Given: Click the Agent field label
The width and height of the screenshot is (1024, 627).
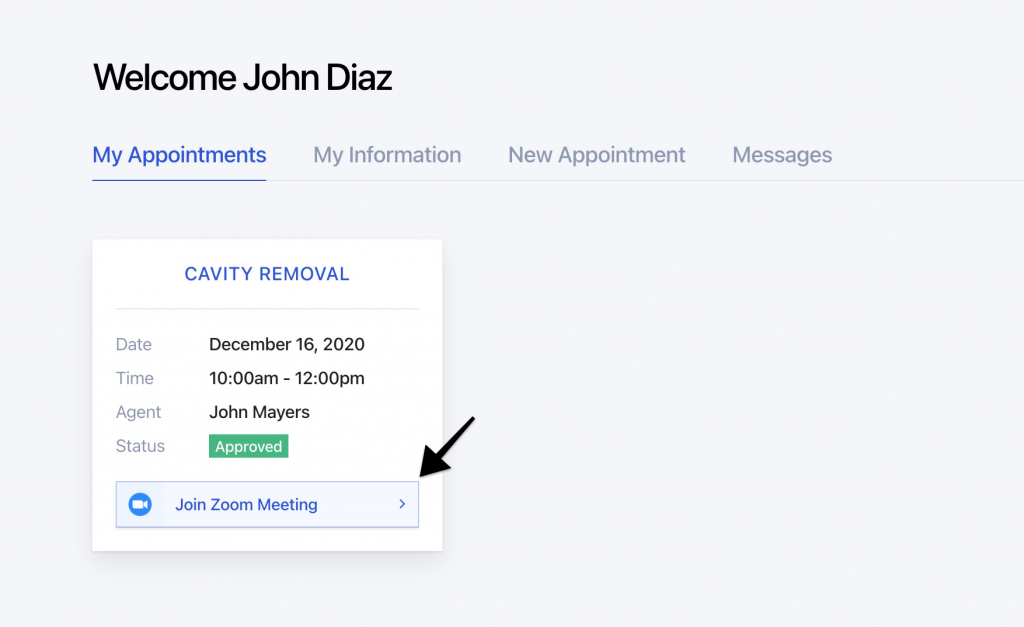Looking at the screenshot, I should click(138, 412).
